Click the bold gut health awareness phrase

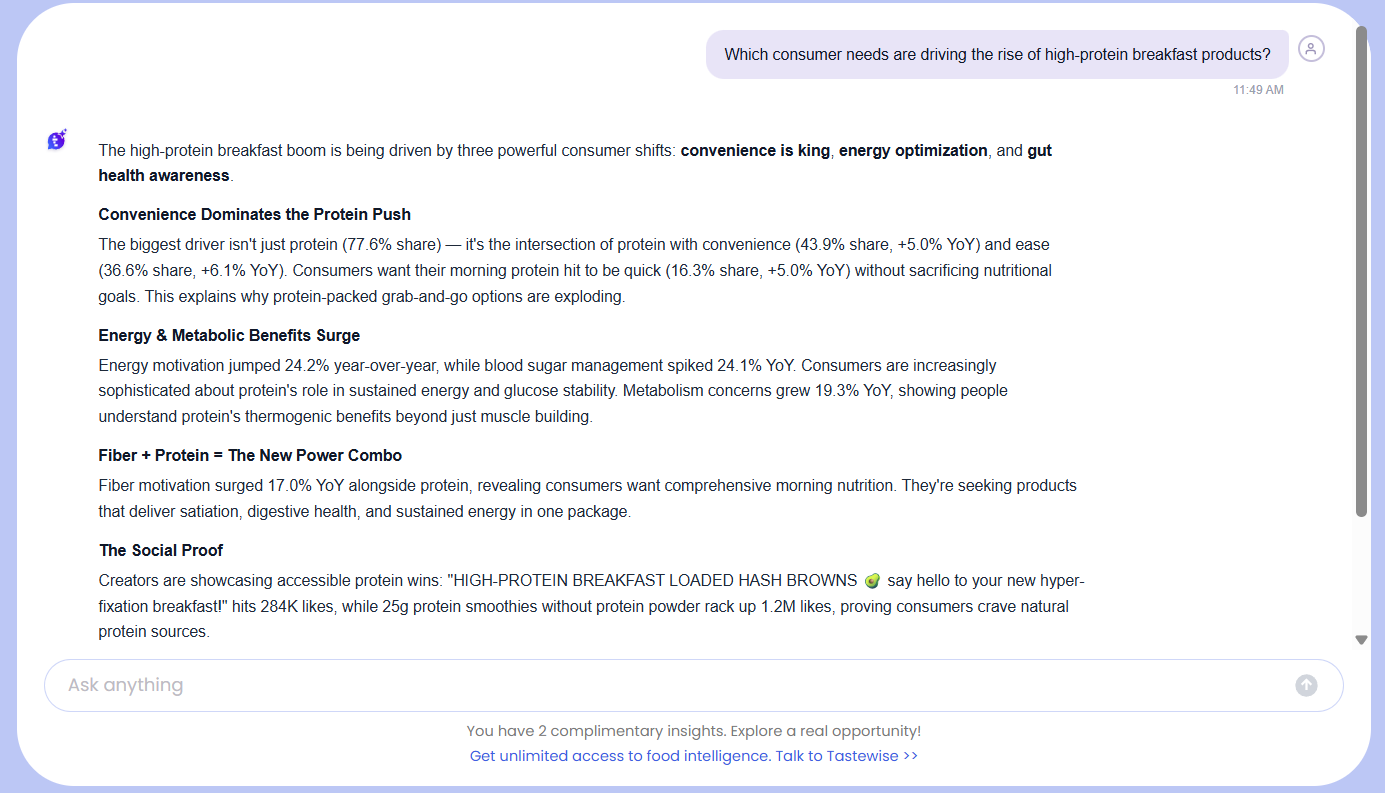tap(164, 176)
